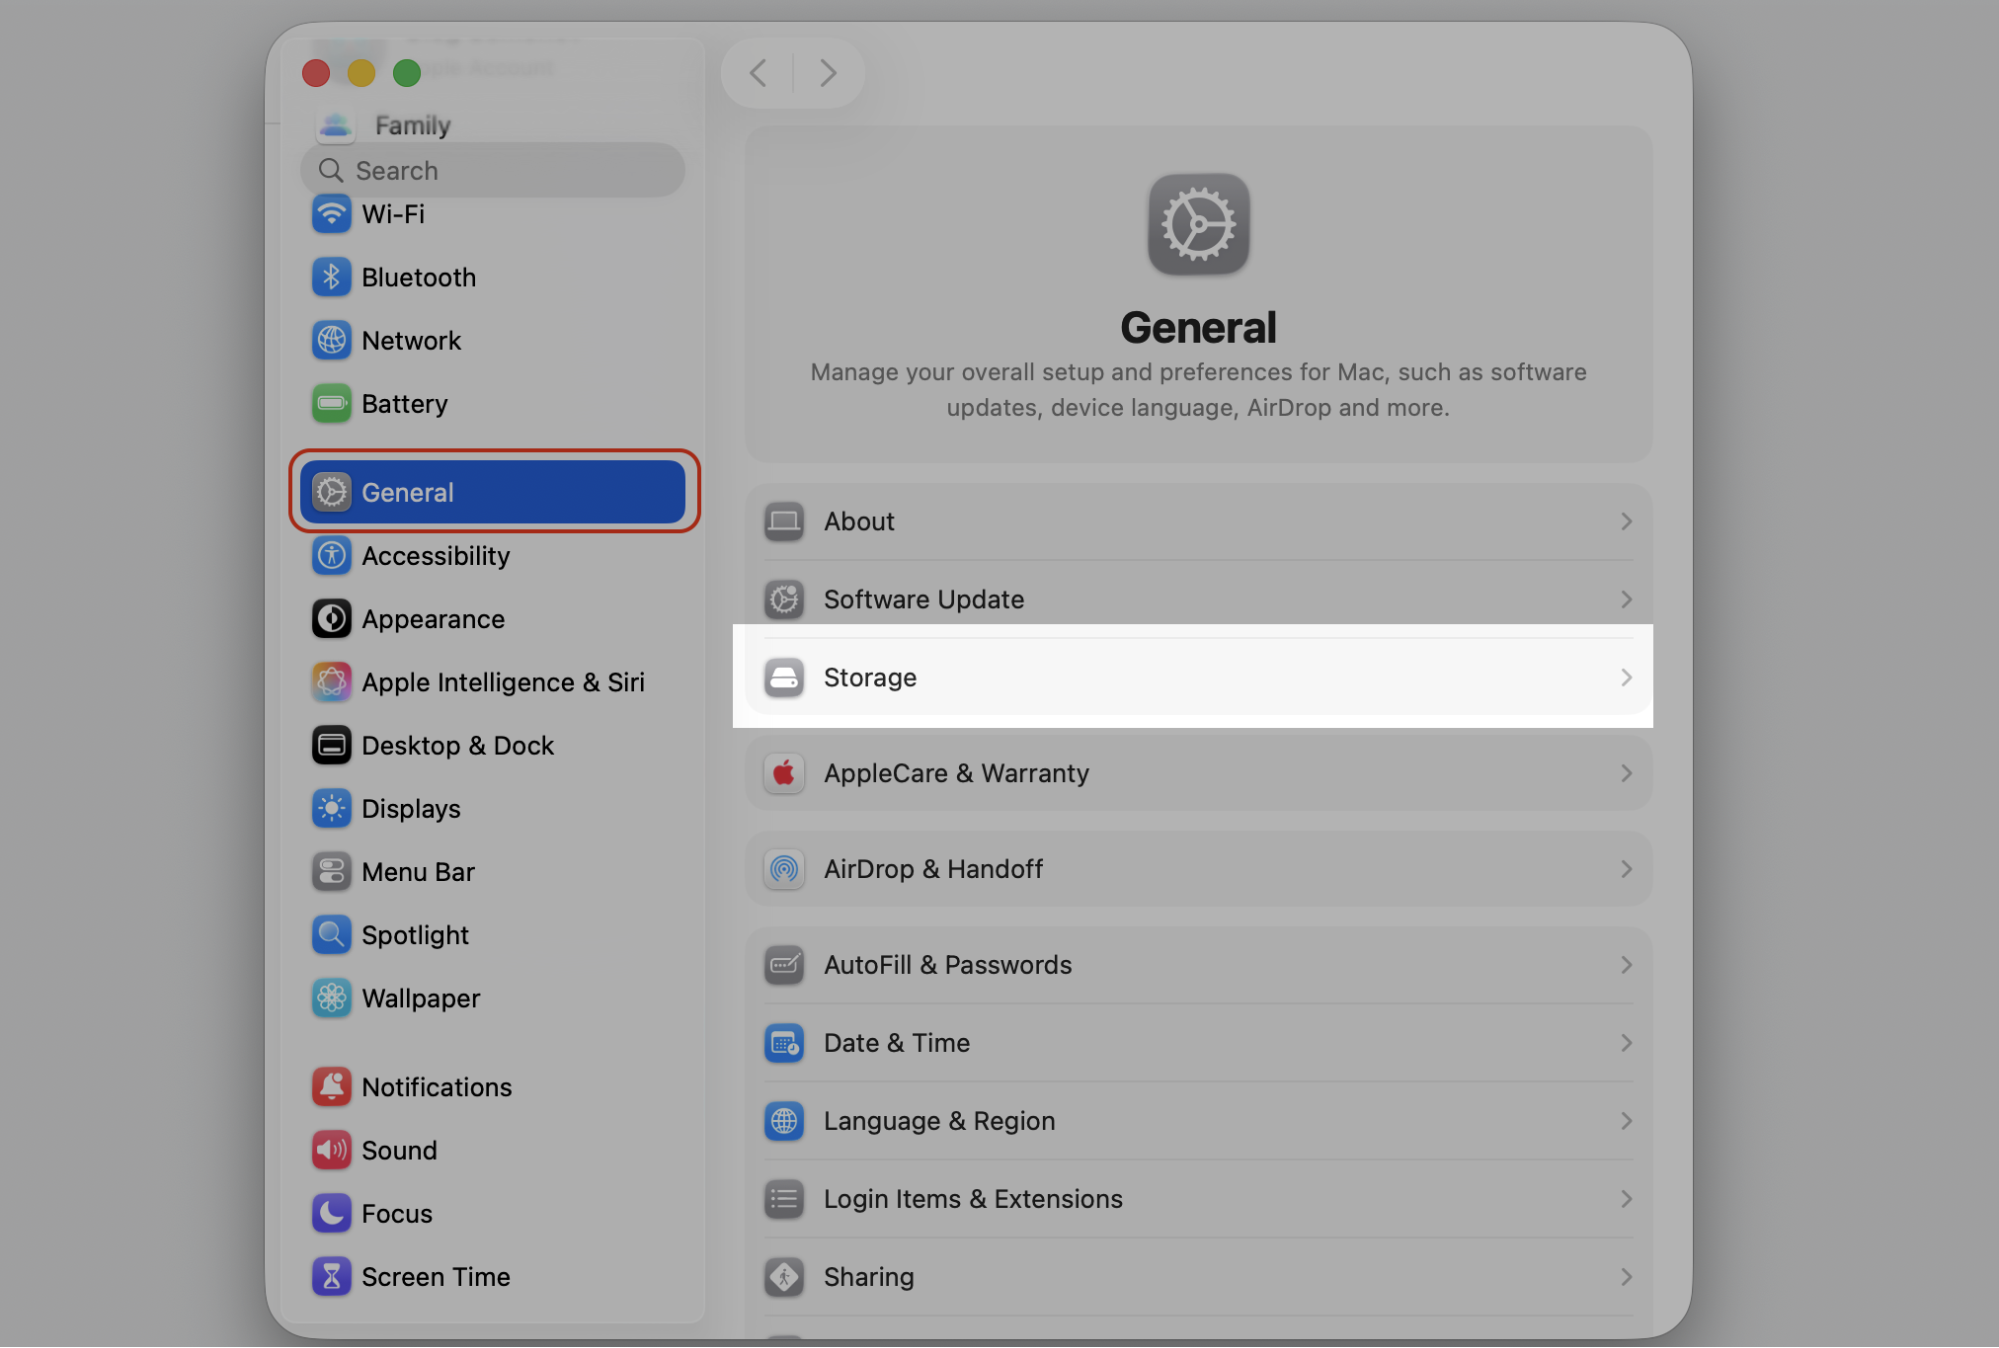Open Apple Intelligence & Siri icon
1999x1348 pixels.
click(x=331, y=682)
